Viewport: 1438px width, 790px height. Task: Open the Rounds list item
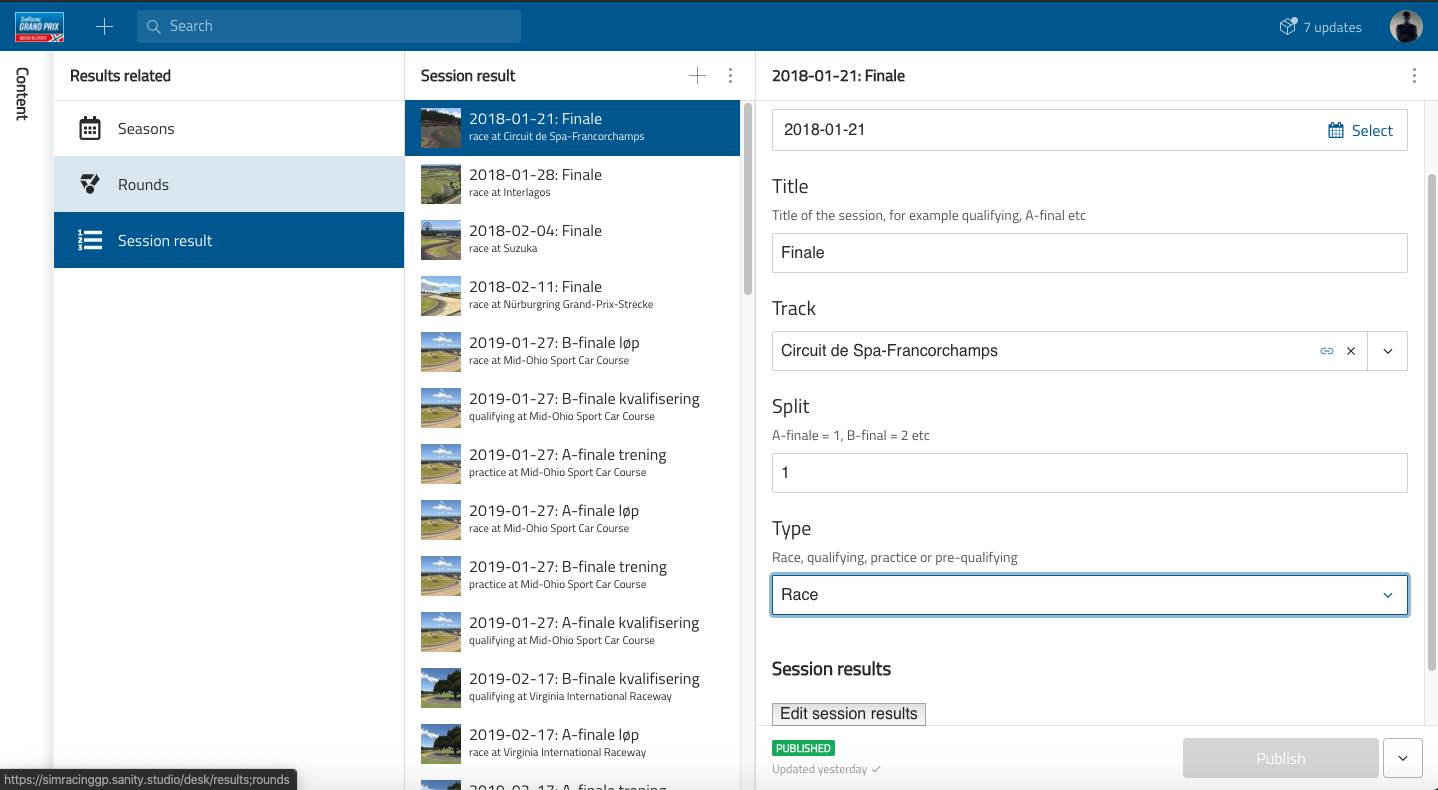[x=229, y=184]
